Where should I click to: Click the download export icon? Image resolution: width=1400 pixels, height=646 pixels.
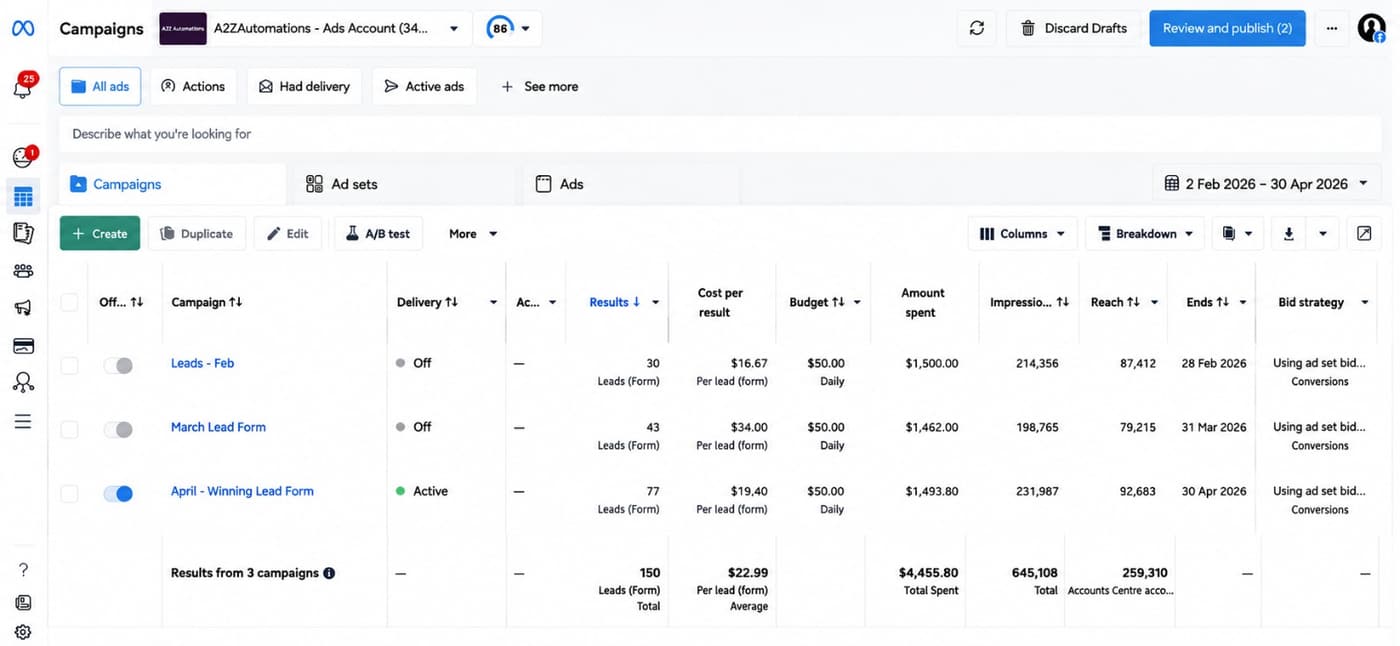pyautogui.click(x=1289, y=234)
